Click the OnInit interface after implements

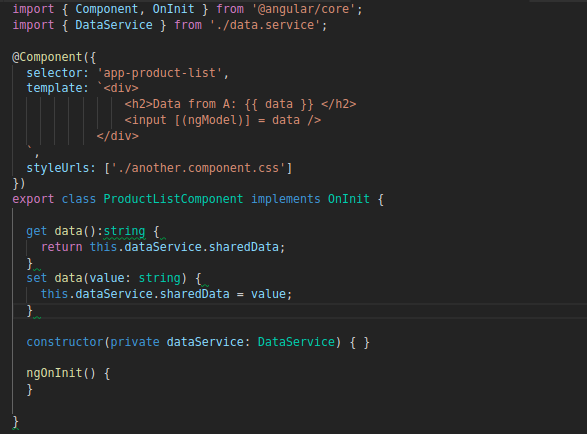(x=349, y=199)
